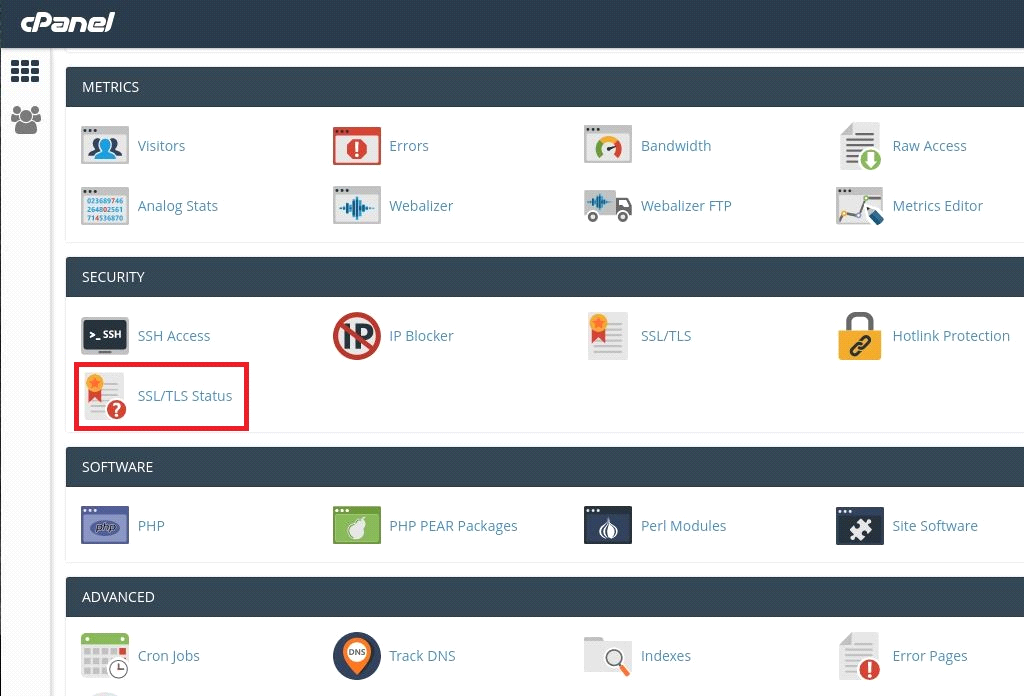
Task: Open the Error Pages link
Action: tap(929, 656)
